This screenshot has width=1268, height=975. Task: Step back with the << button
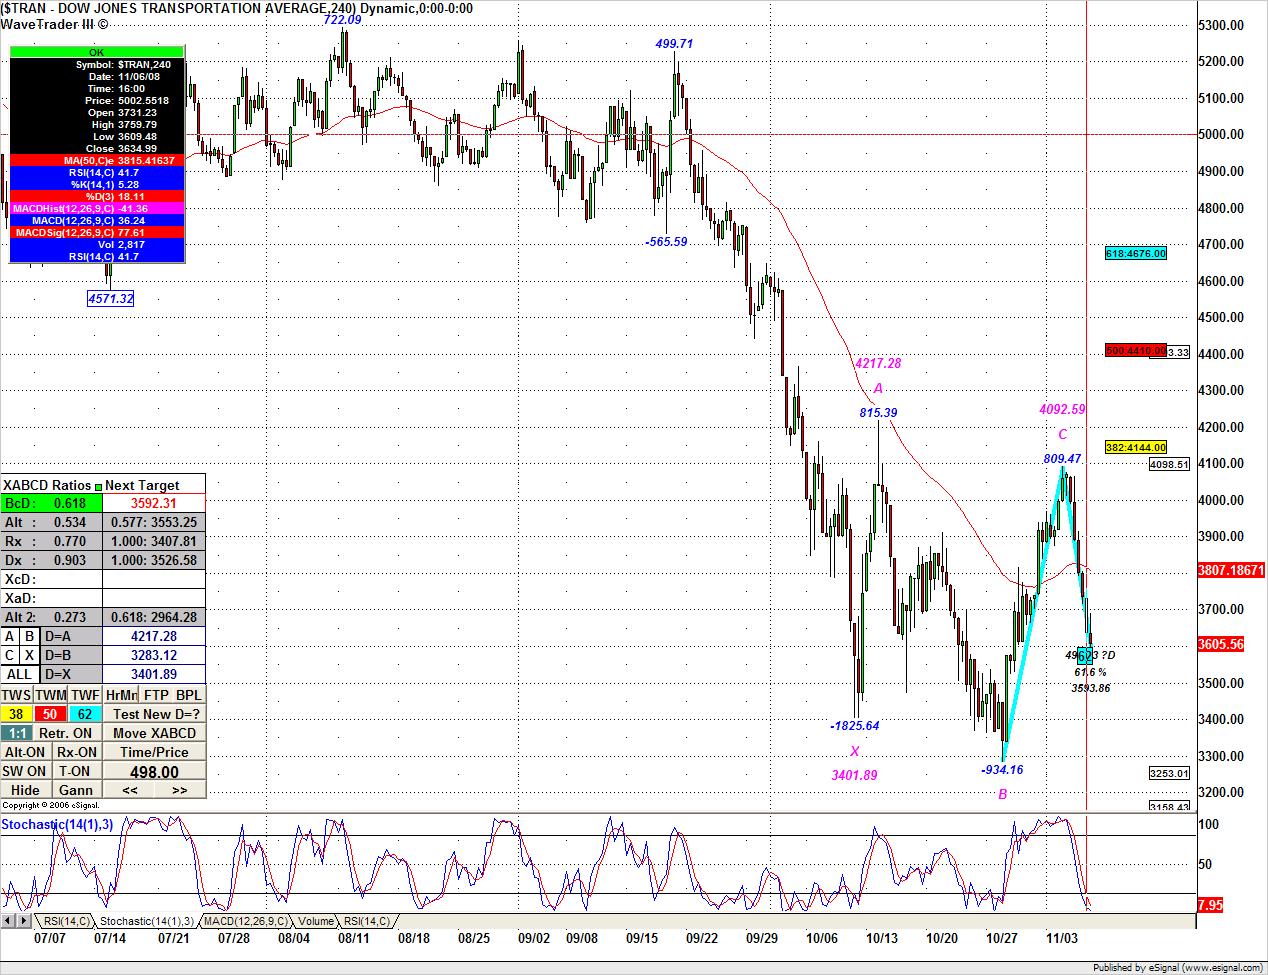pyautogui.click(x=130, y=790)
